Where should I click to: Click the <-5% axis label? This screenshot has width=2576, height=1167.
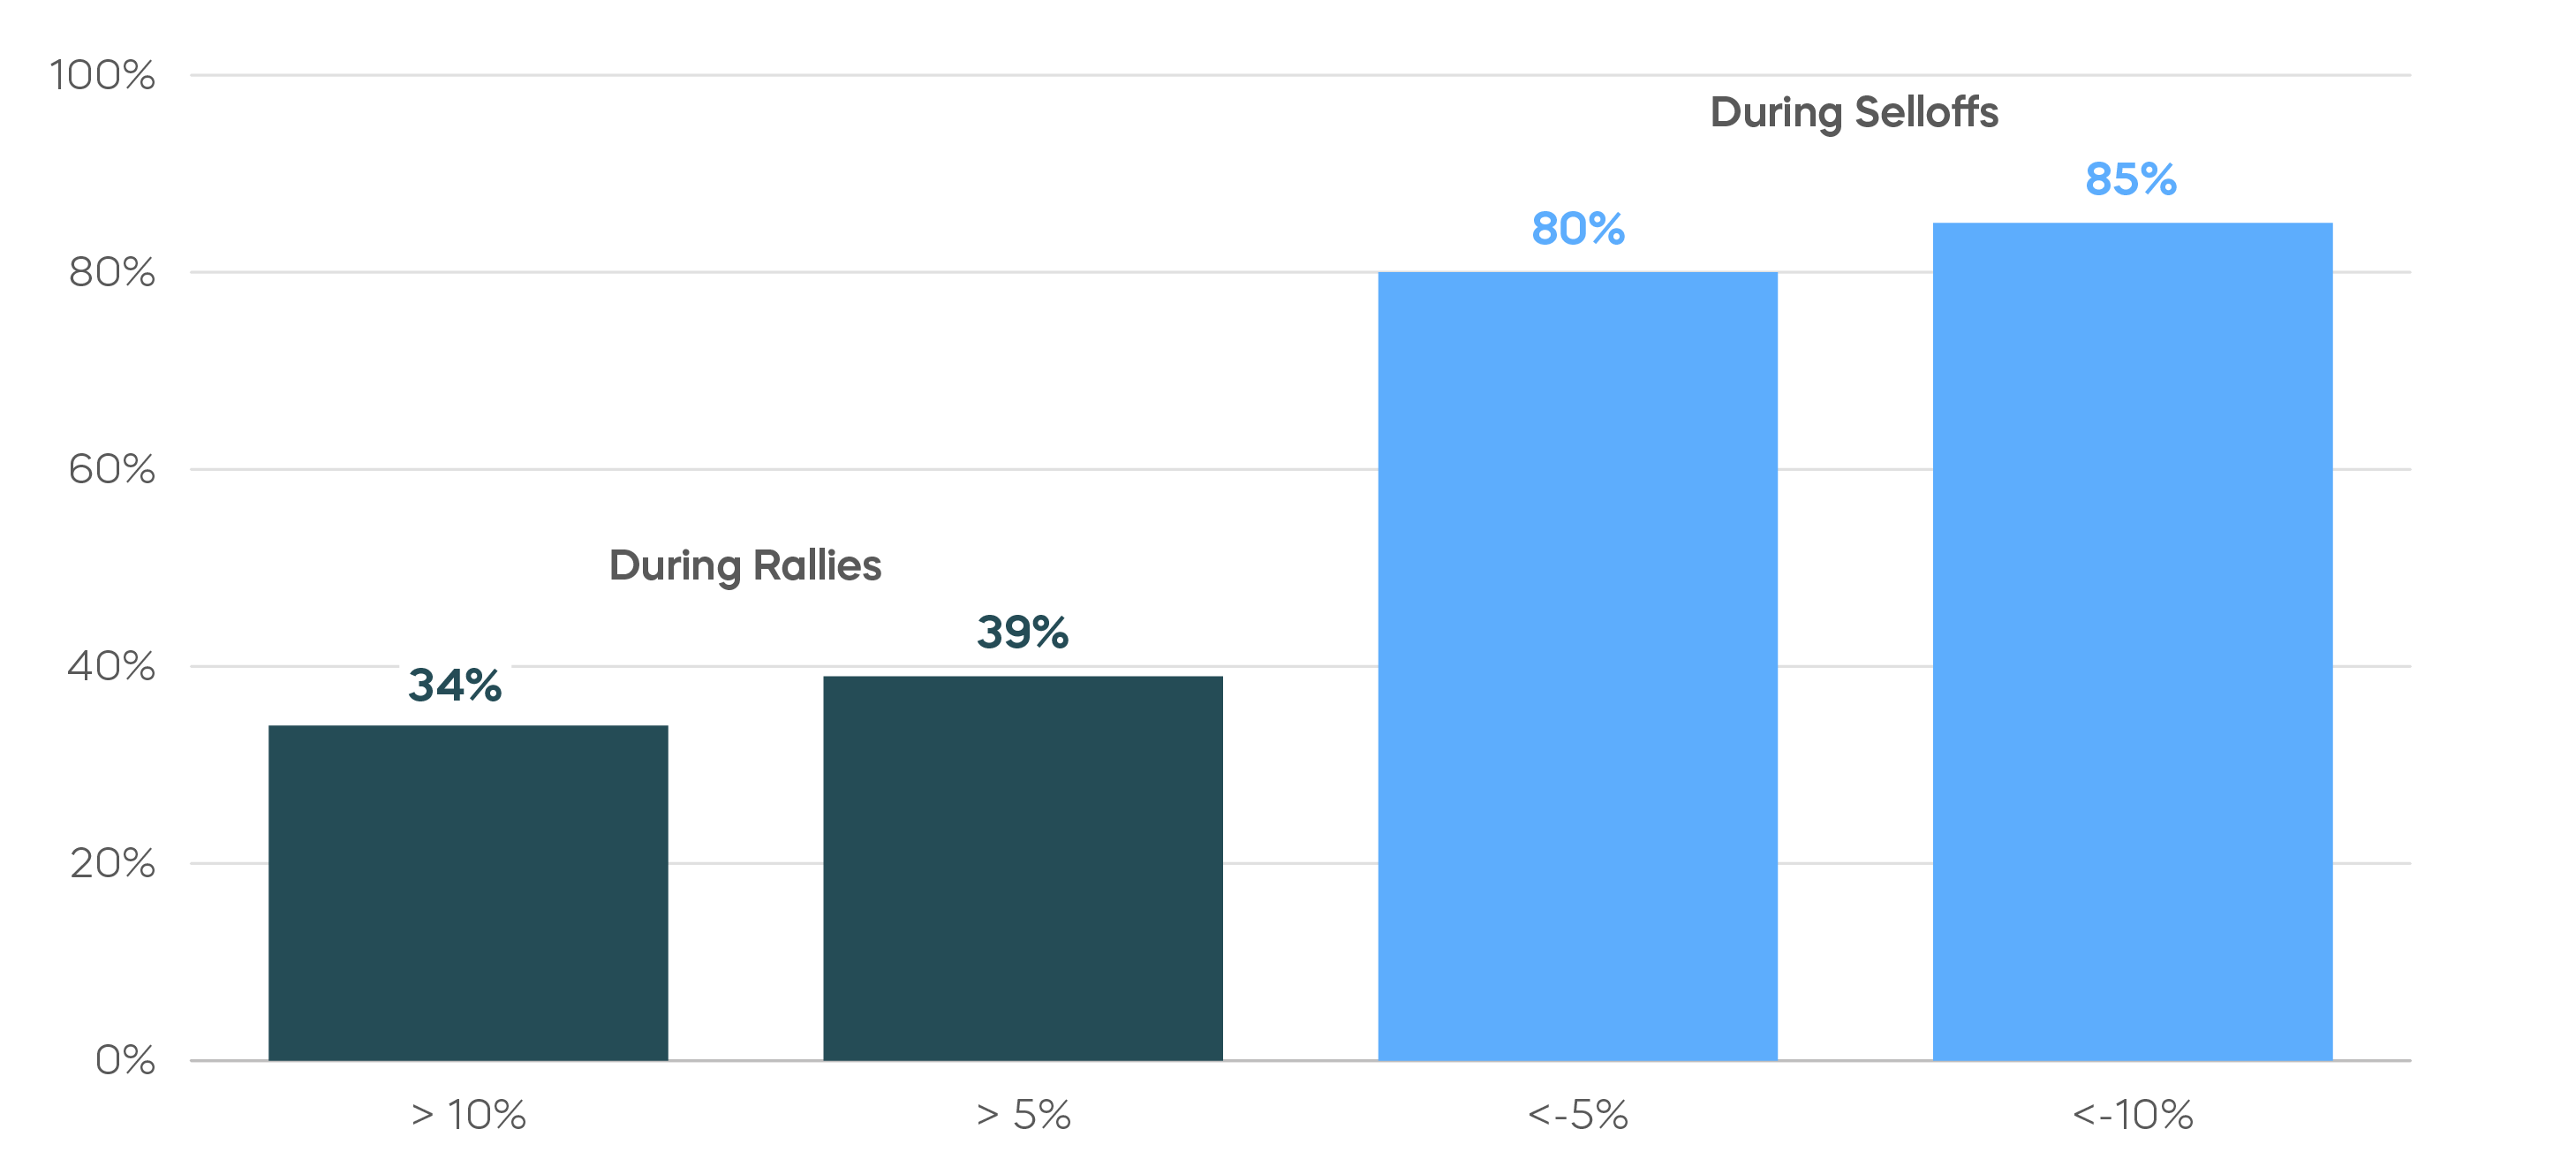point(1578,1115)
